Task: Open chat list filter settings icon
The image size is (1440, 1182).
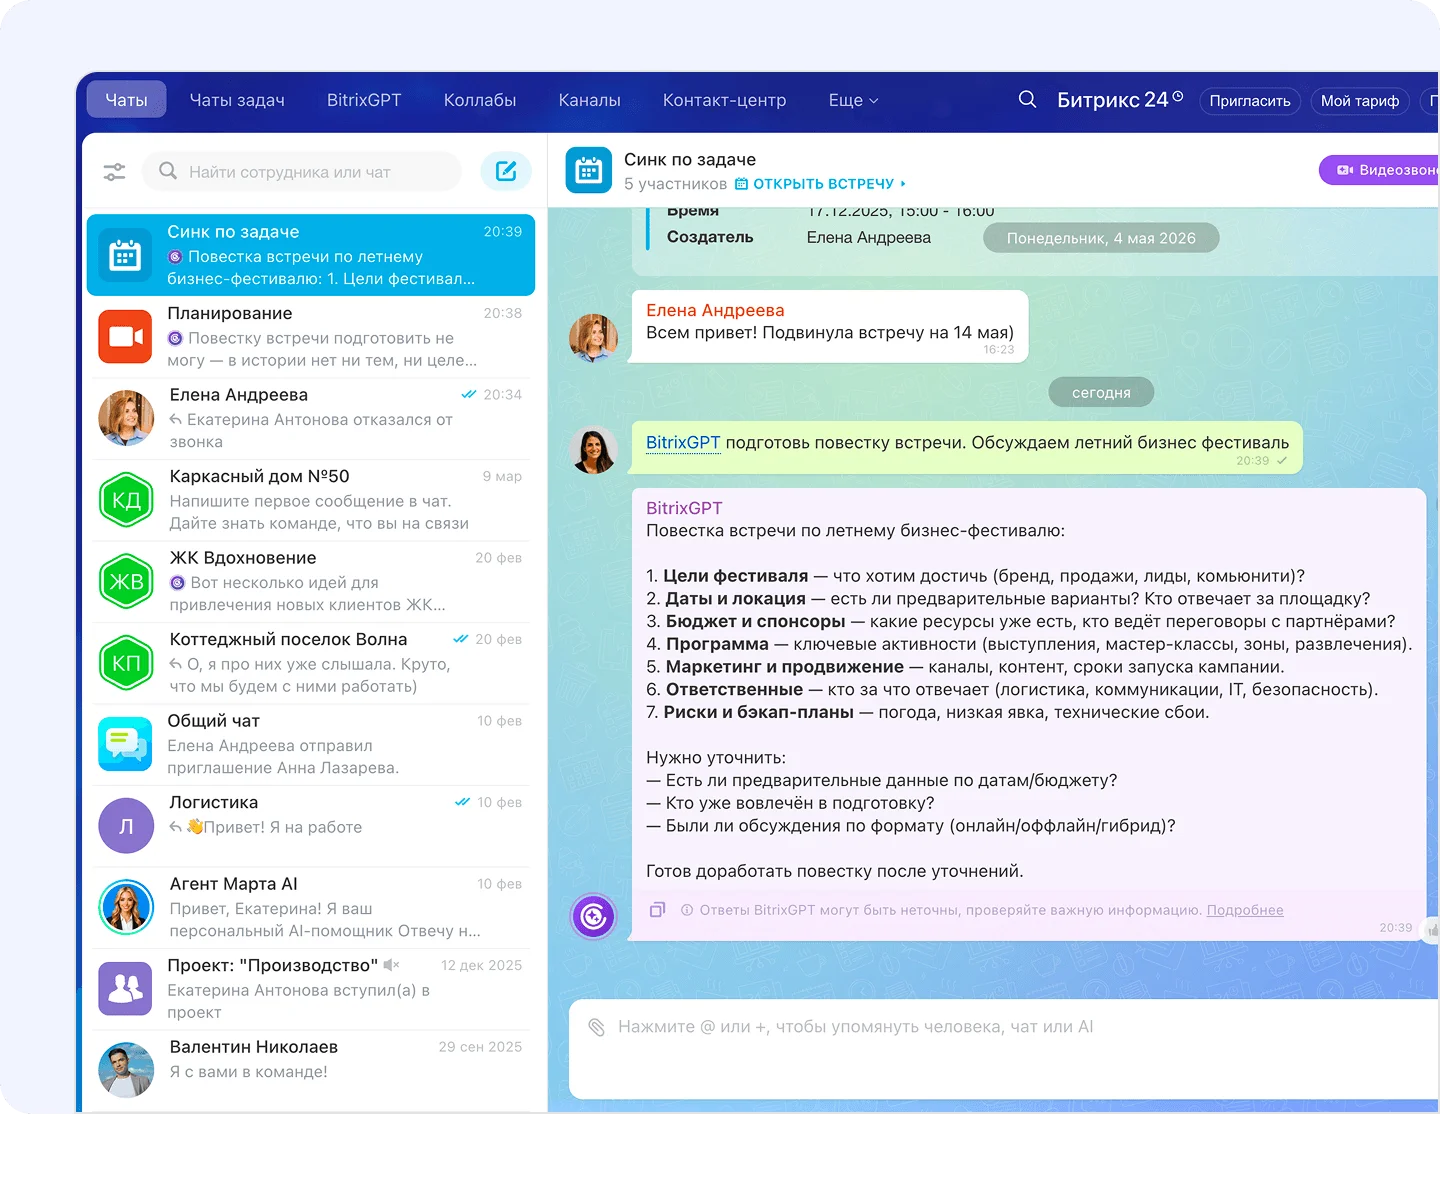Action: click(115, 172)
